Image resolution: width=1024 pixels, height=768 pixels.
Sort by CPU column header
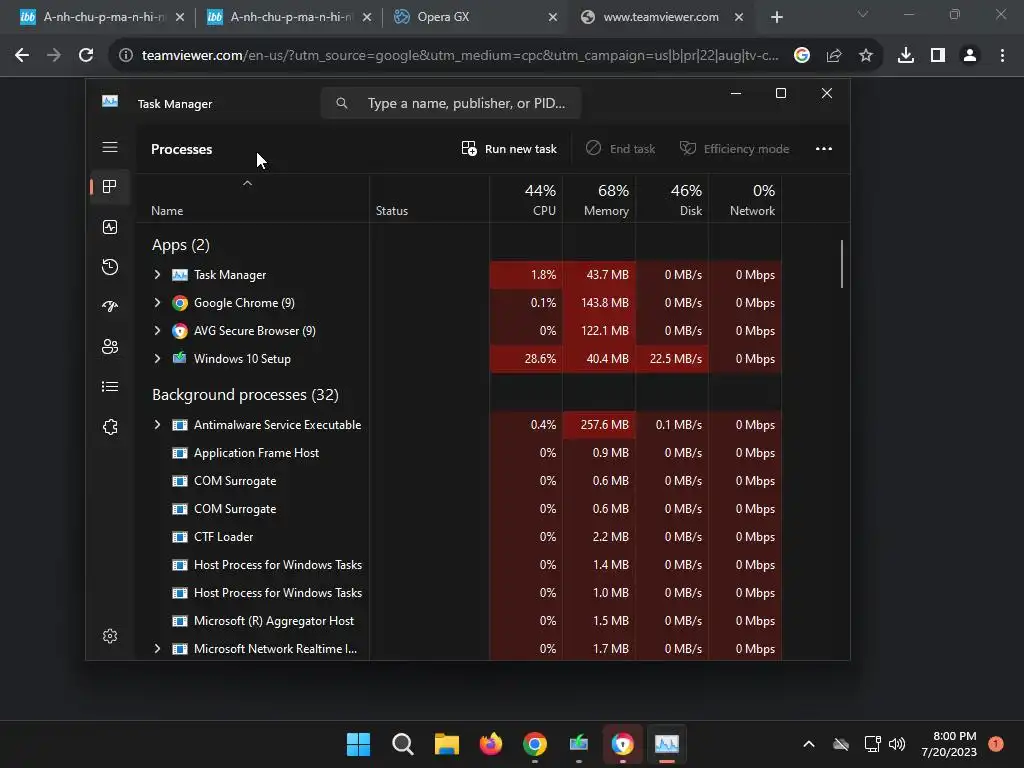(526, 200)
